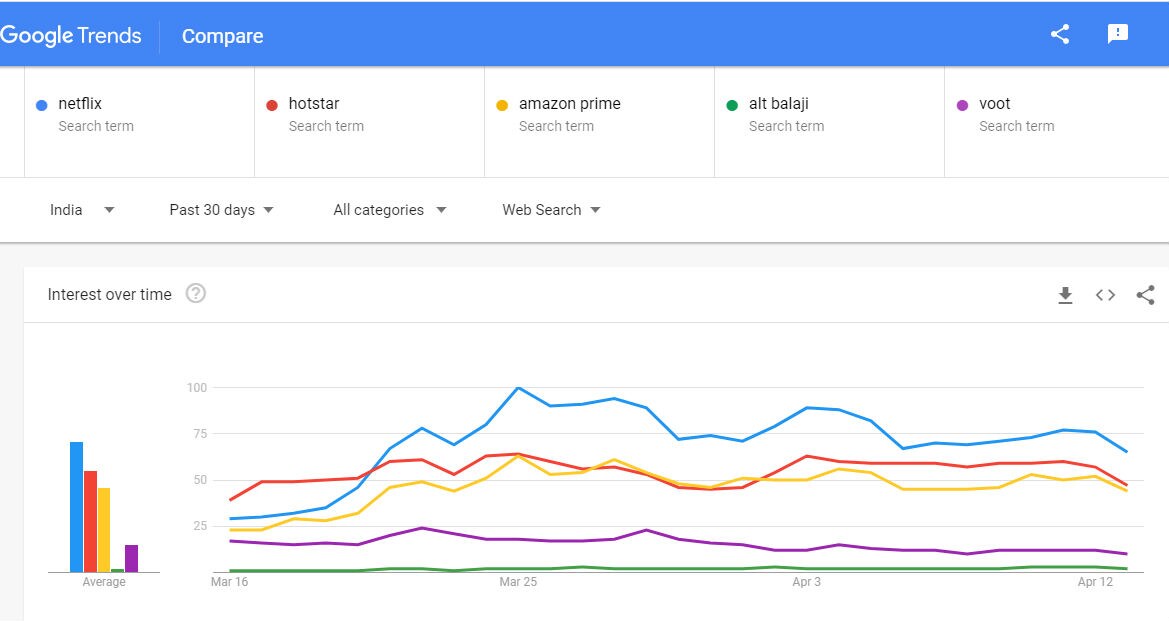Expand the Past 30 days dropdown
Screen dimensions: 1169x621
pos(221,210)
